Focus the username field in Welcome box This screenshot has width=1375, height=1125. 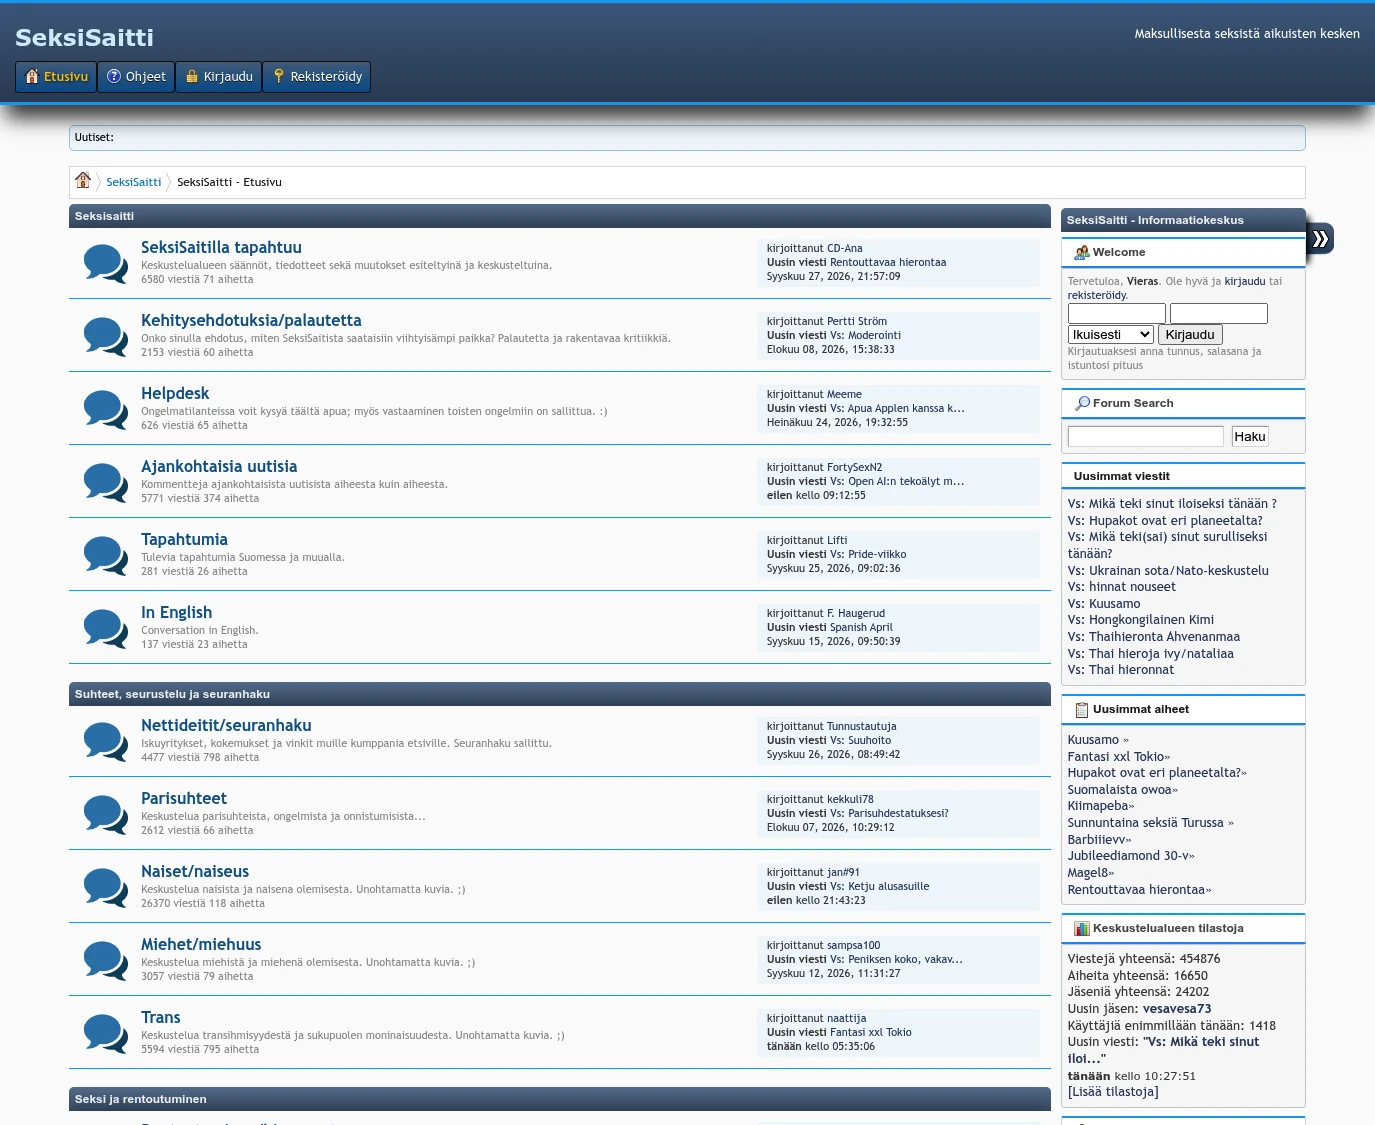[1117, 313]
